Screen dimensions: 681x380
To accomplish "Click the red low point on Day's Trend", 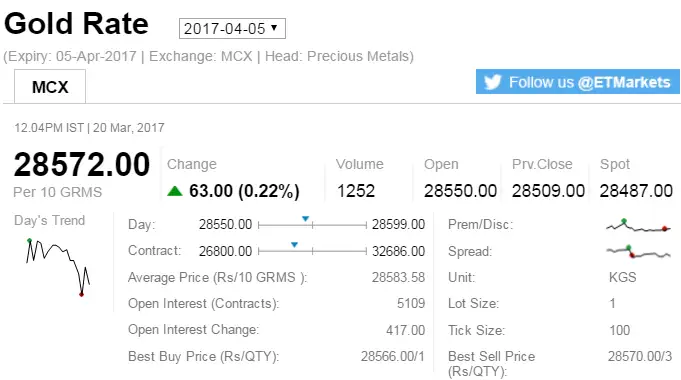I will 81,294.
